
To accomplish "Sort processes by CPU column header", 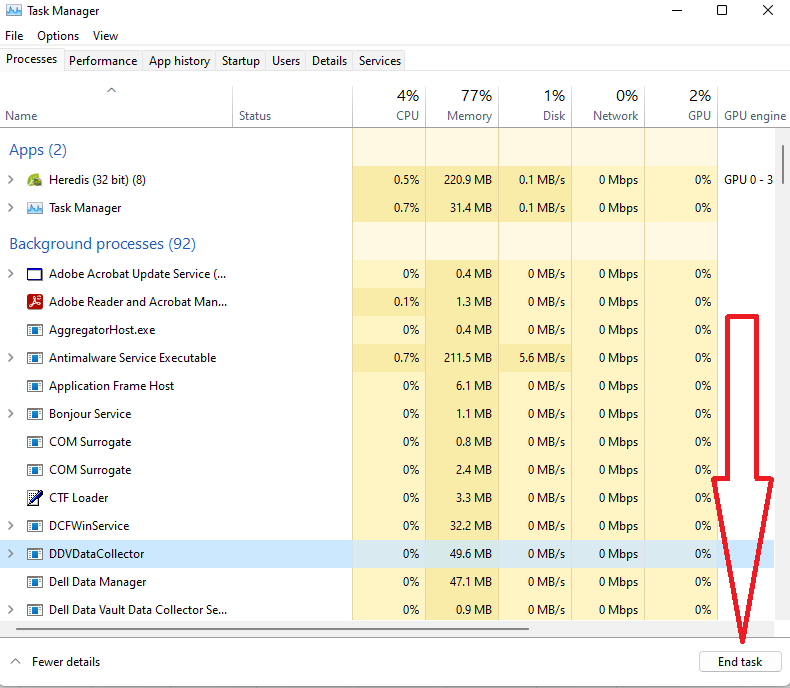I will click(389, 106).
